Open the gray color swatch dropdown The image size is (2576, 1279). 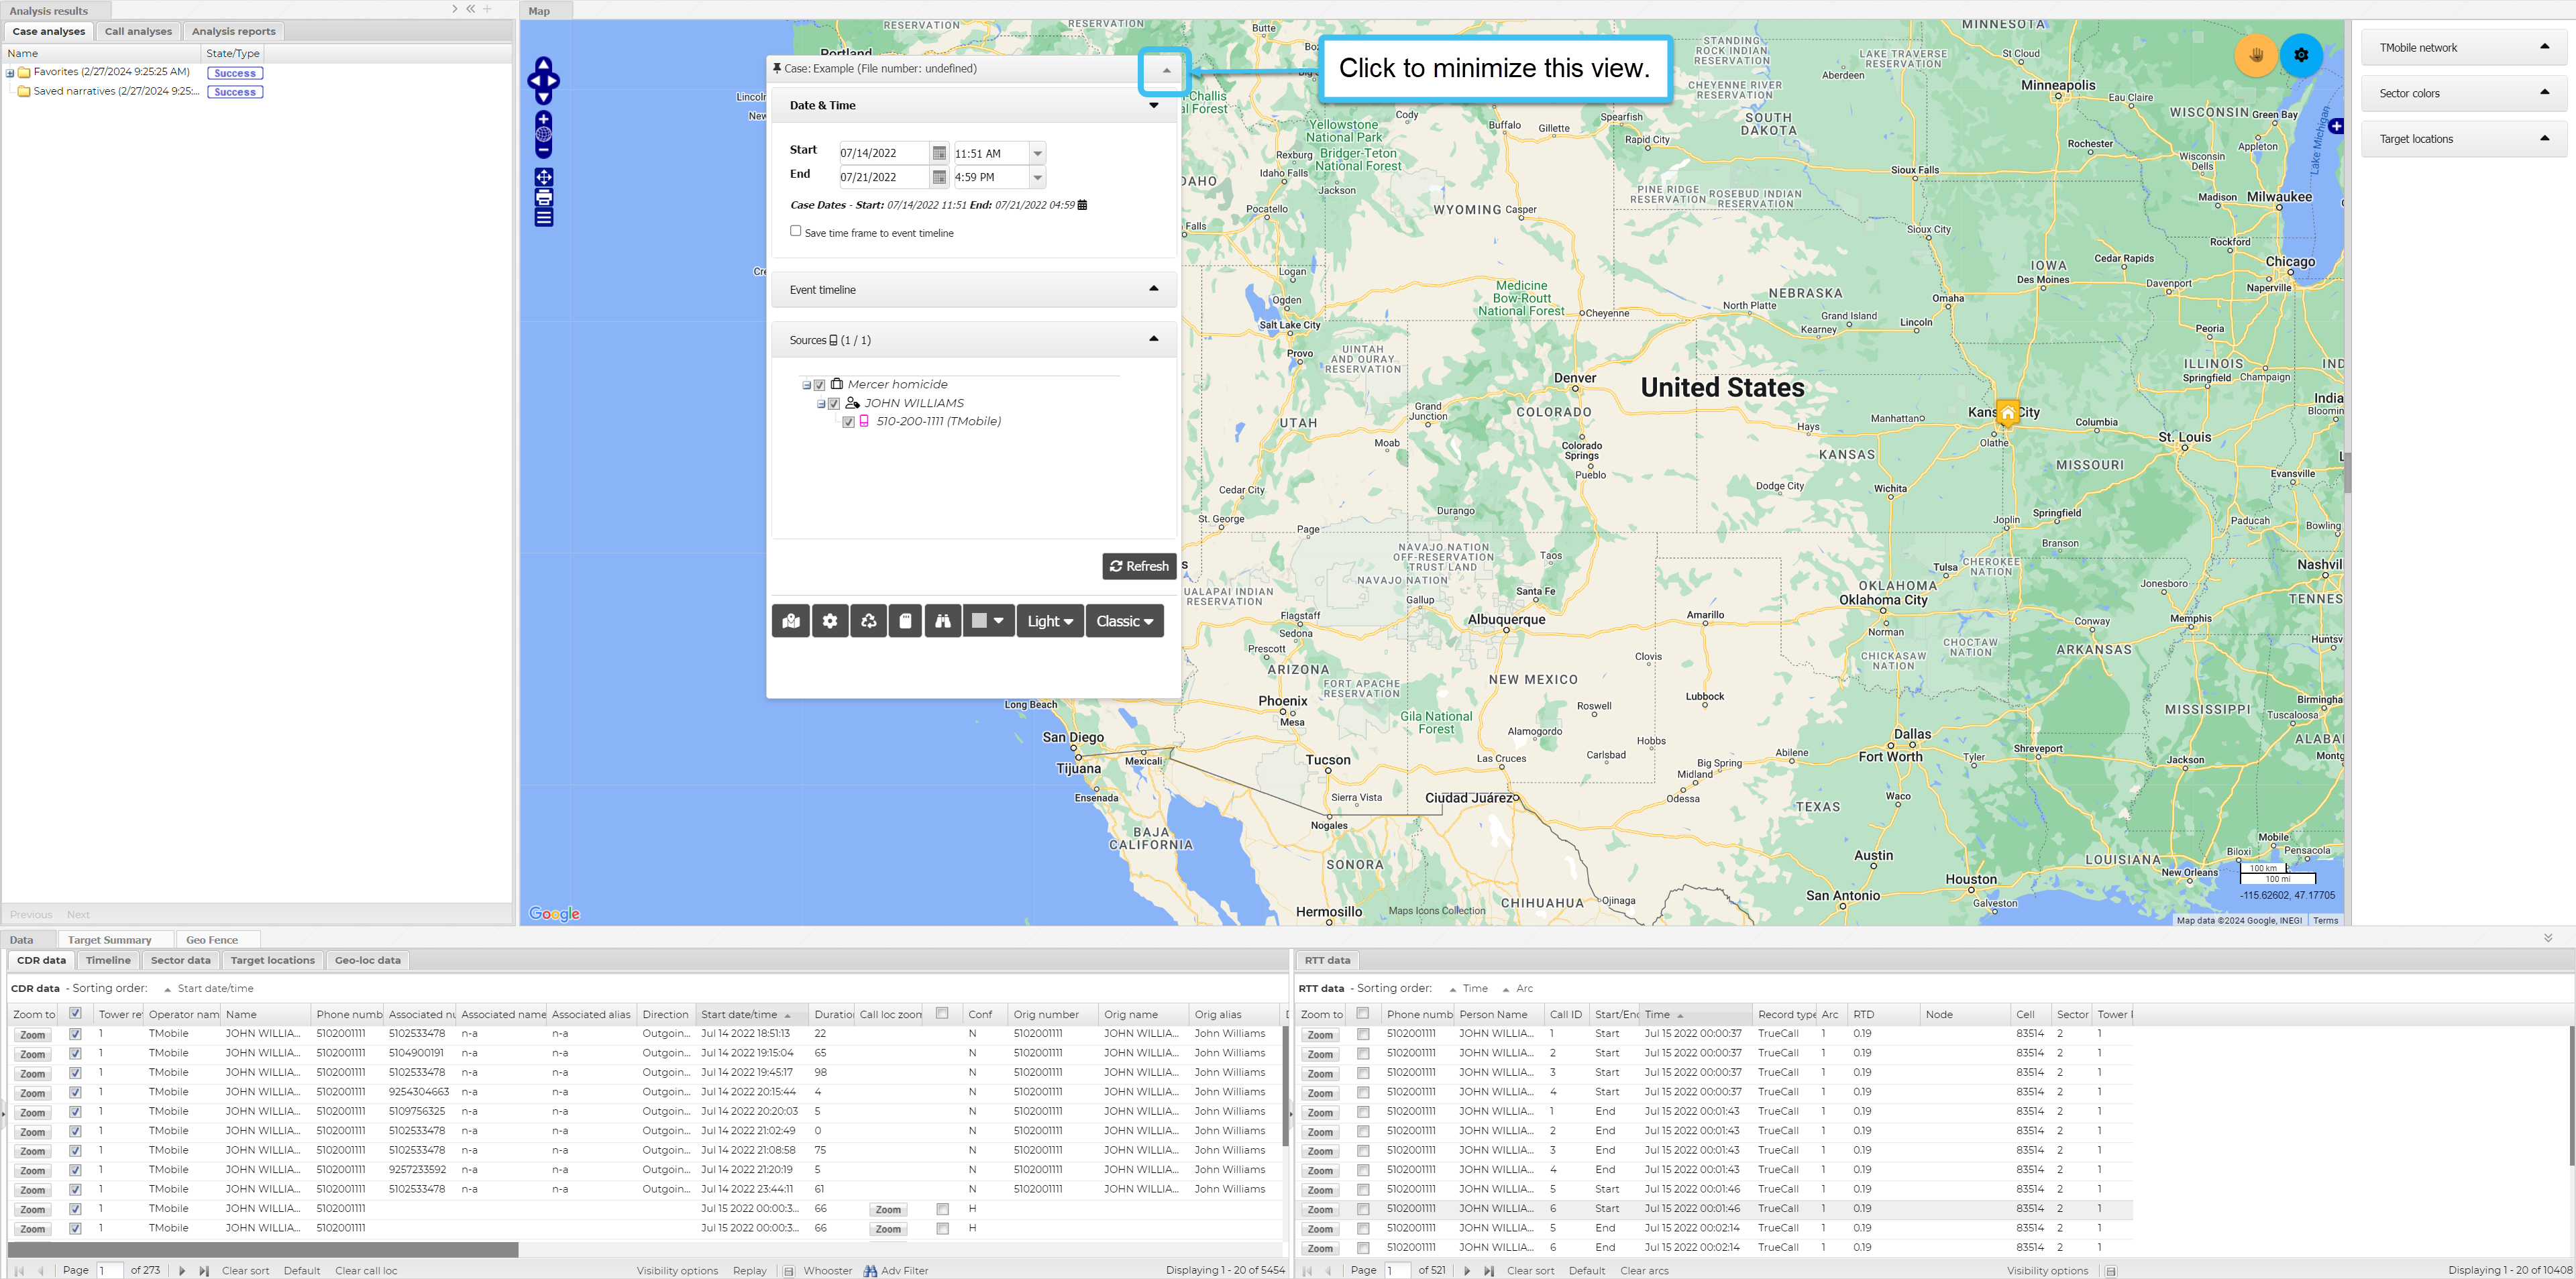point(988,621)
